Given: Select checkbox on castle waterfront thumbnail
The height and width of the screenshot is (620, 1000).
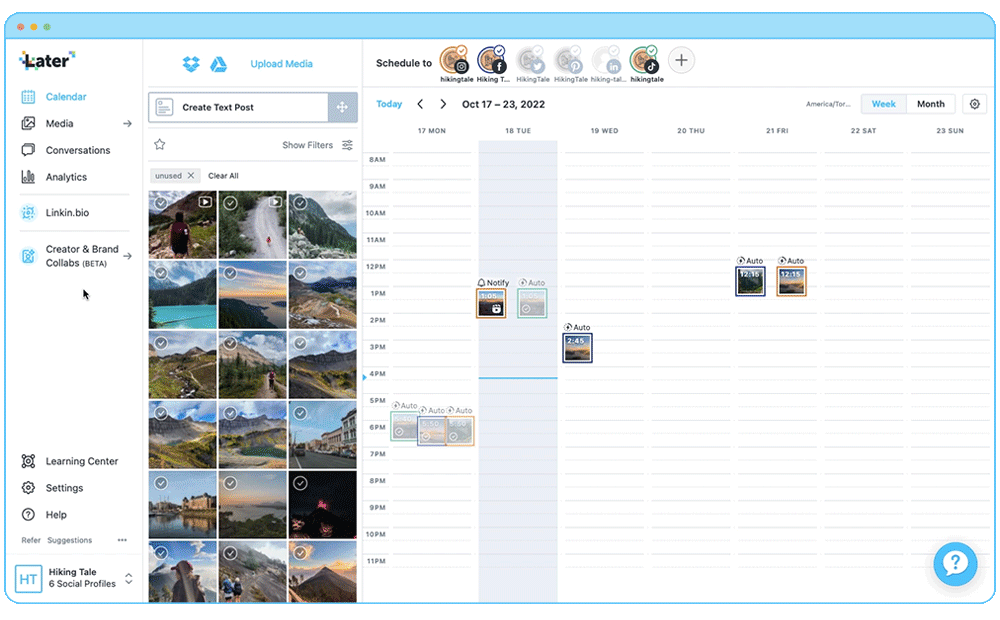Looking at the screenshot, I should click(x=161, y=483).
